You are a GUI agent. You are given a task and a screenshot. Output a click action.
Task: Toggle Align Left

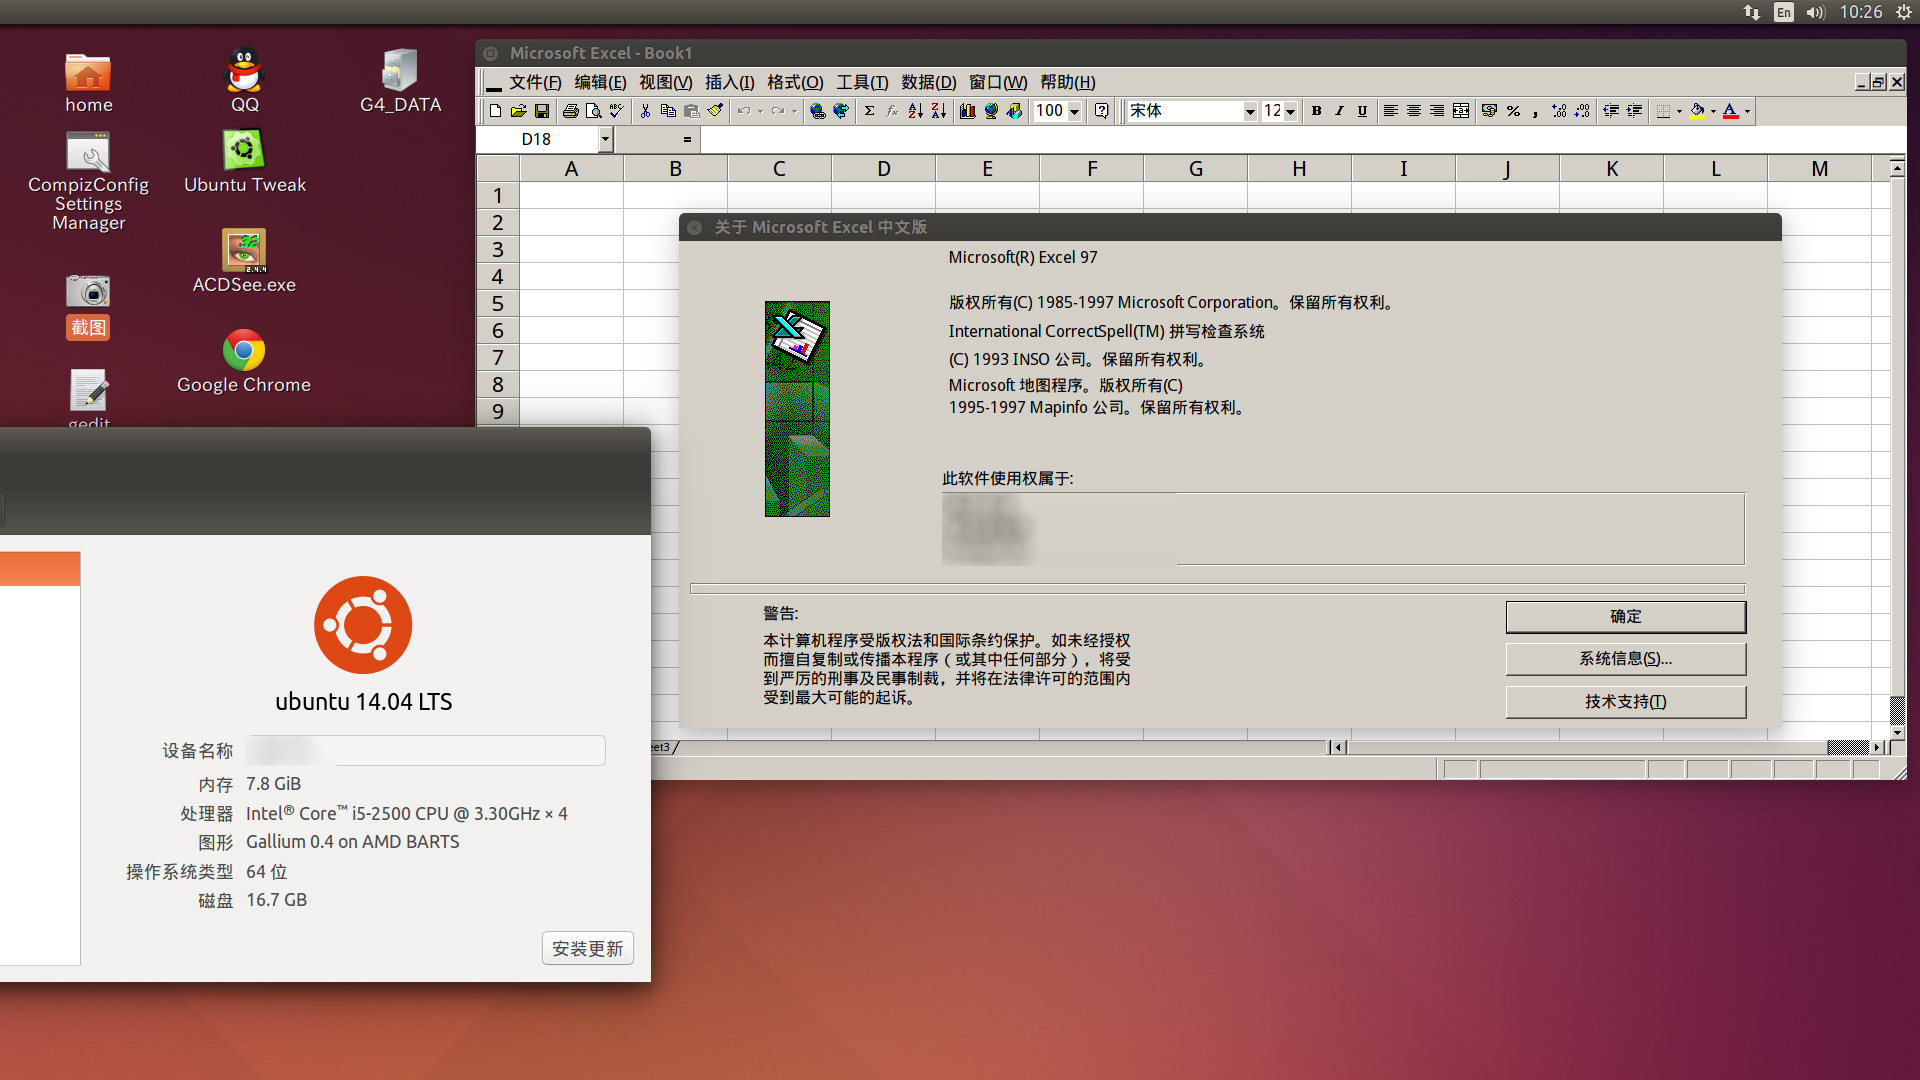pos(1390,111)
